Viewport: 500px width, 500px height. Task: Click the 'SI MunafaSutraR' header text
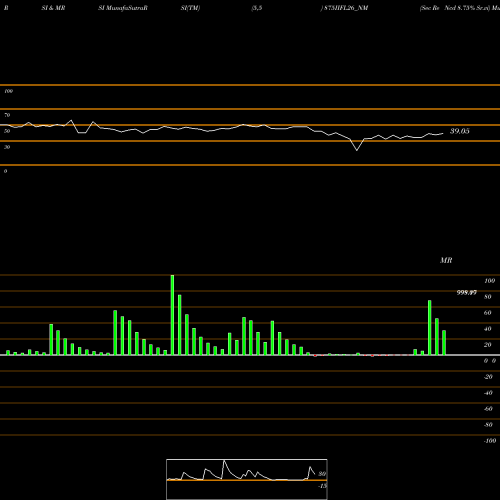123,8
